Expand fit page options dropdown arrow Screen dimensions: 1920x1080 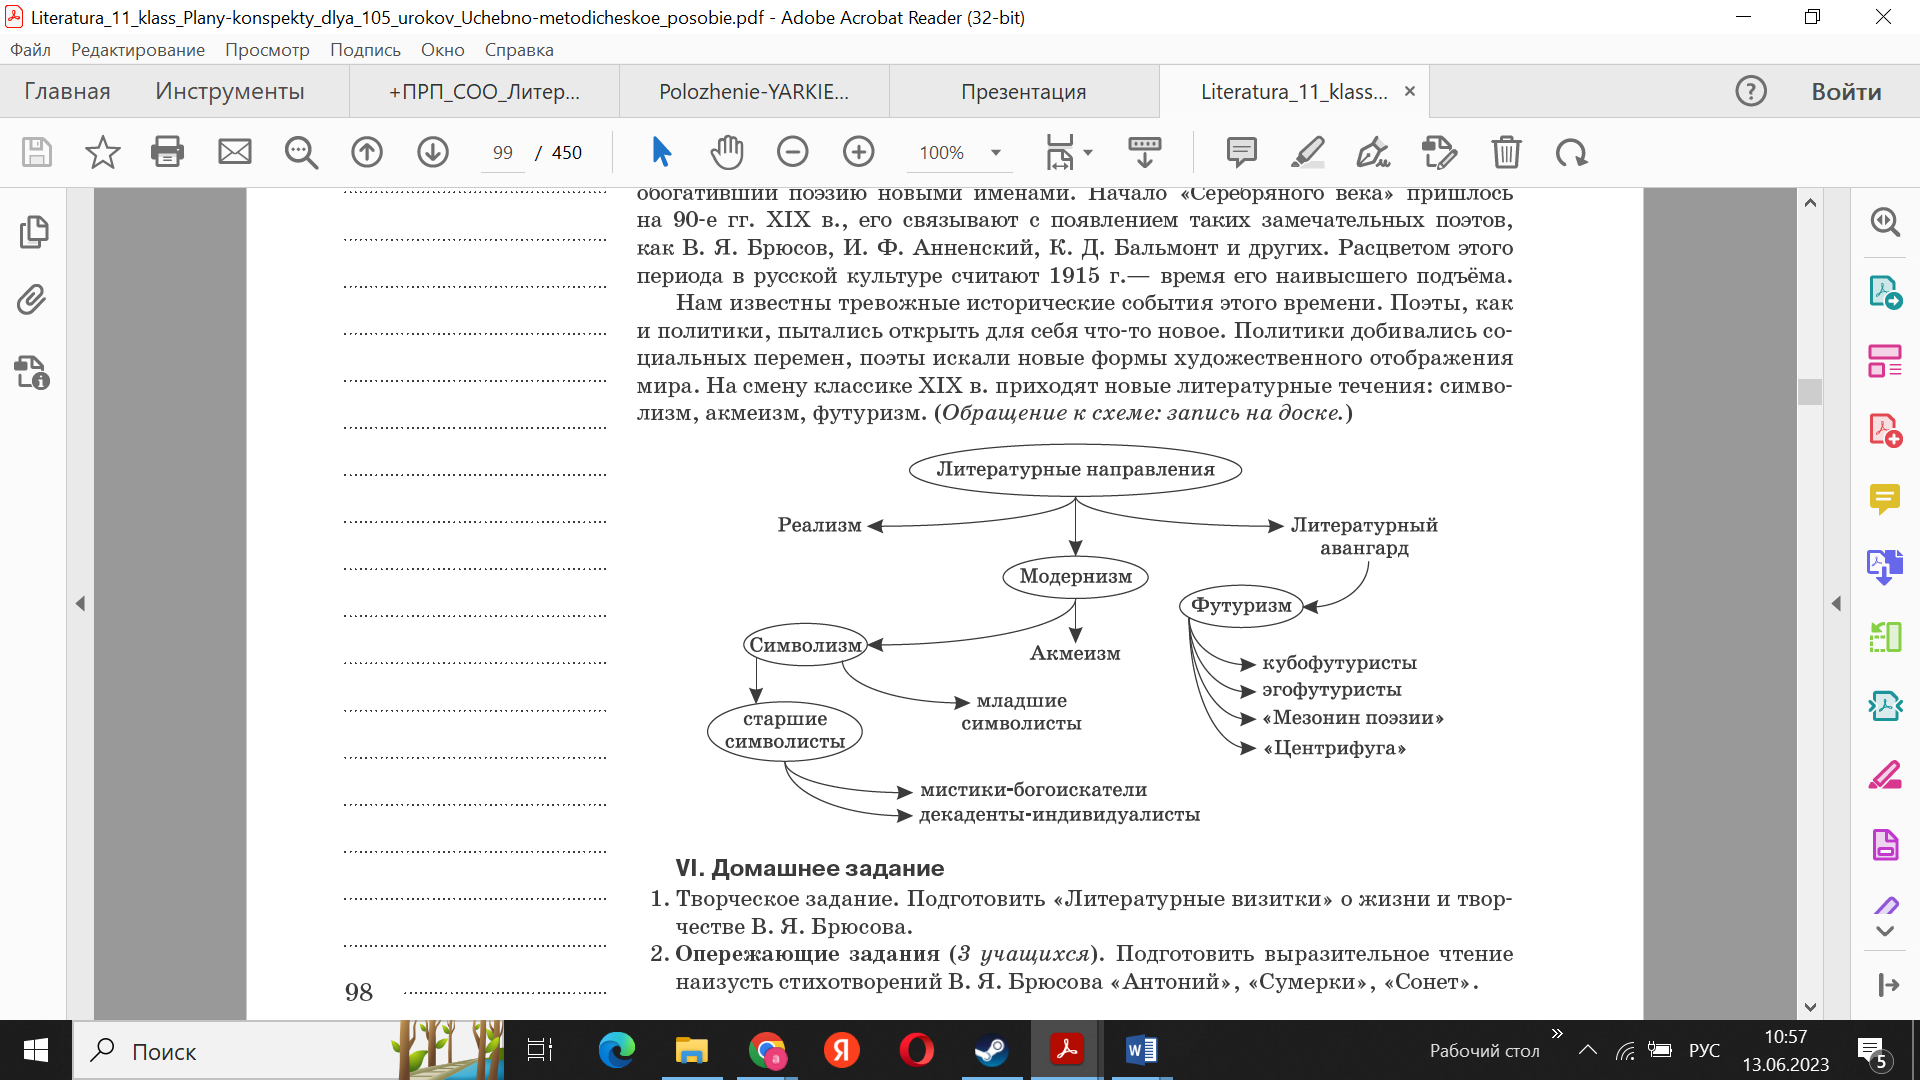pyautogui.click(x=1088, y=152)
